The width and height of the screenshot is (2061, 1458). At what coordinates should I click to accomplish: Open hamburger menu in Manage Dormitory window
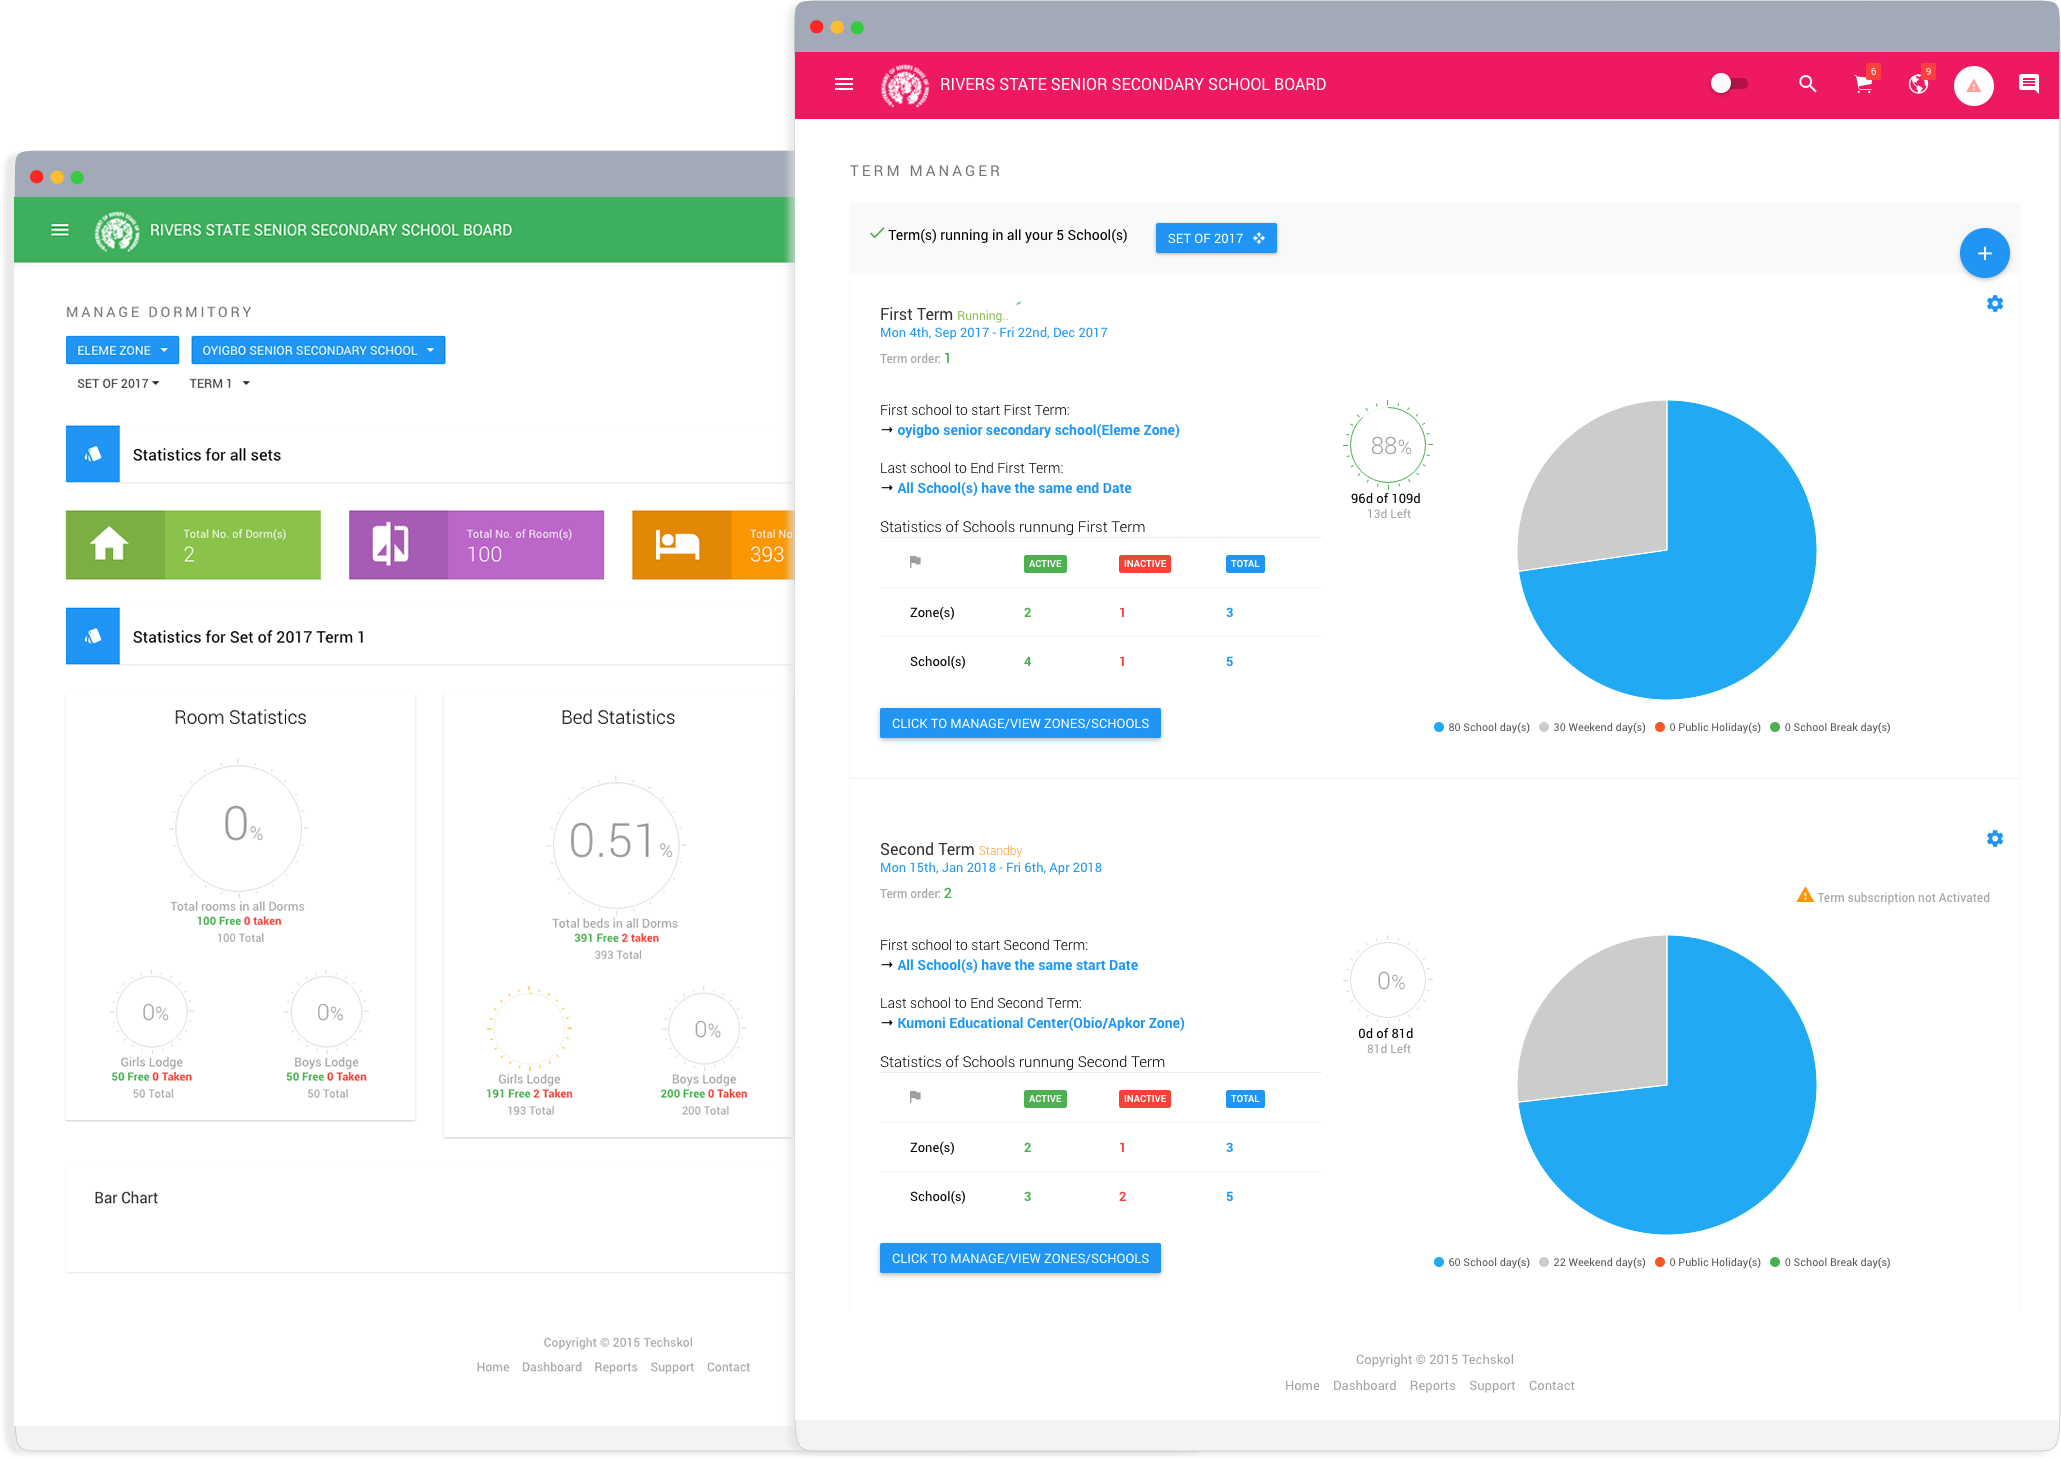pyautogui.click(x=59, y=230)
